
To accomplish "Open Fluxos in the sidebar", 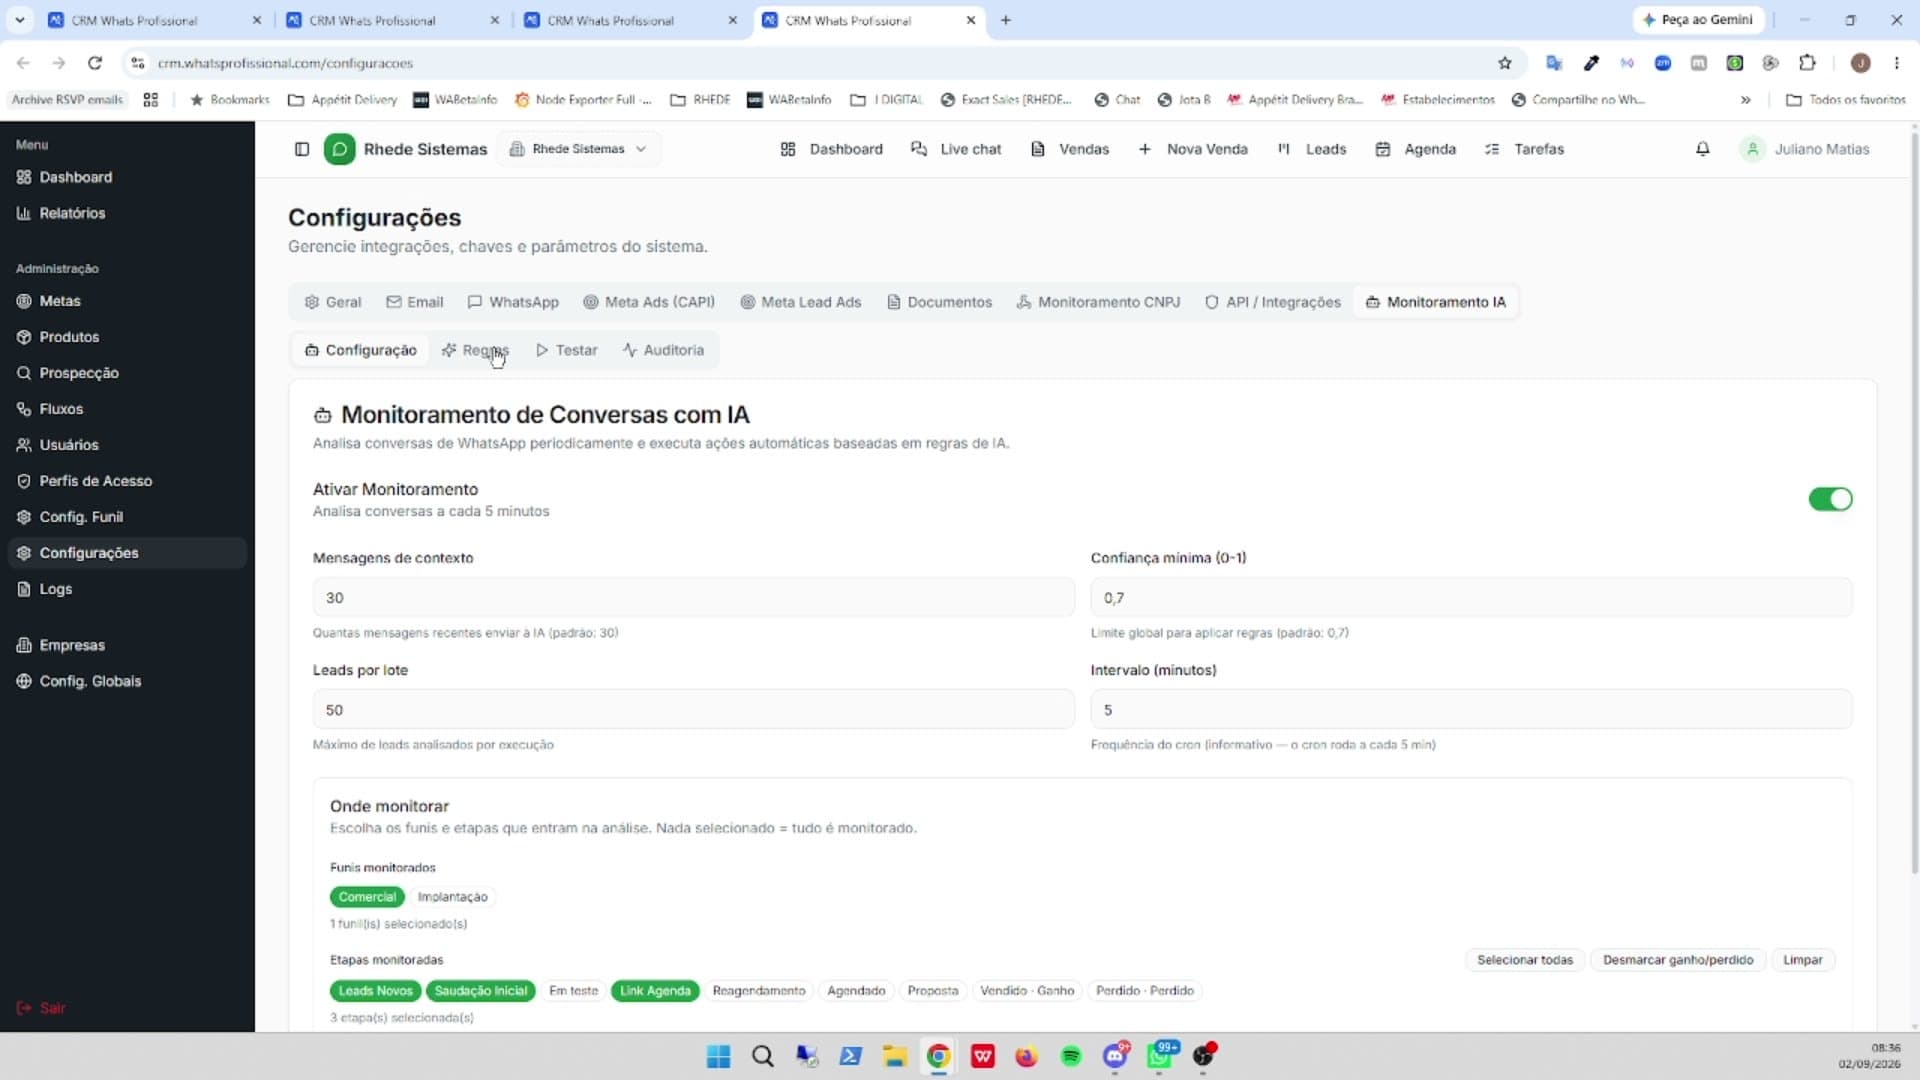I will [127, 409].
